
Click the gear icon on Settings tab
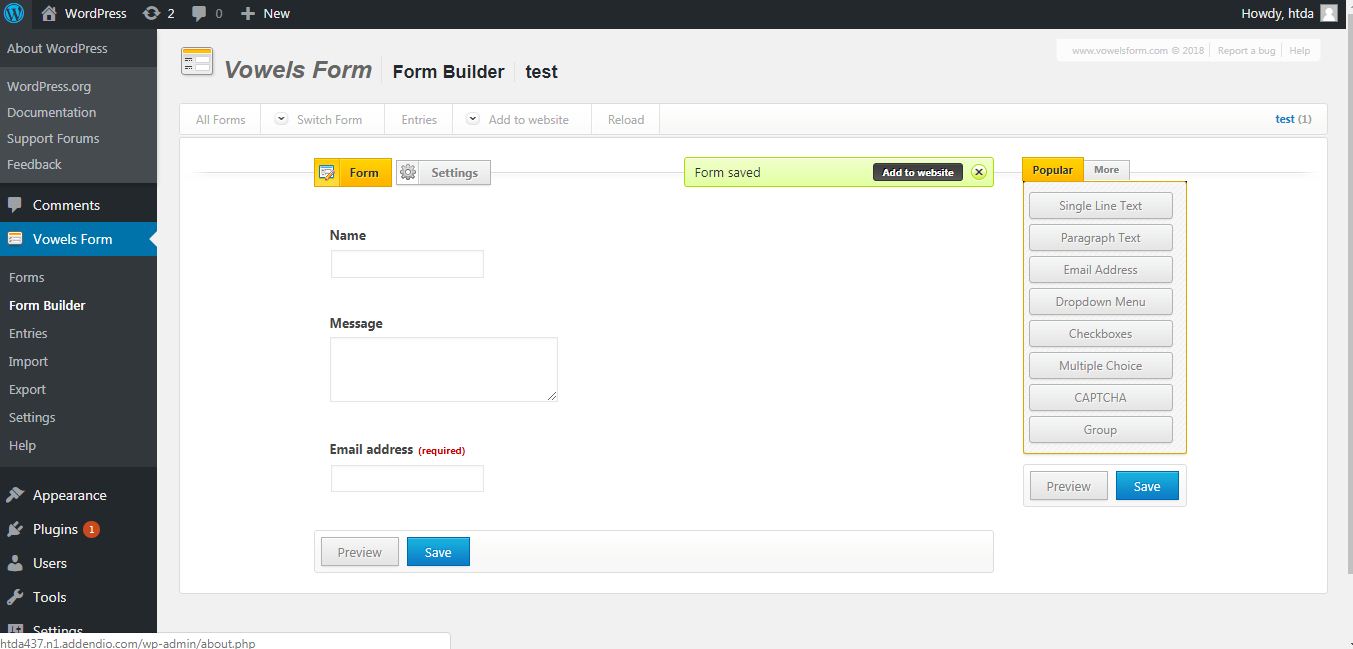click(x=408, y=172)
